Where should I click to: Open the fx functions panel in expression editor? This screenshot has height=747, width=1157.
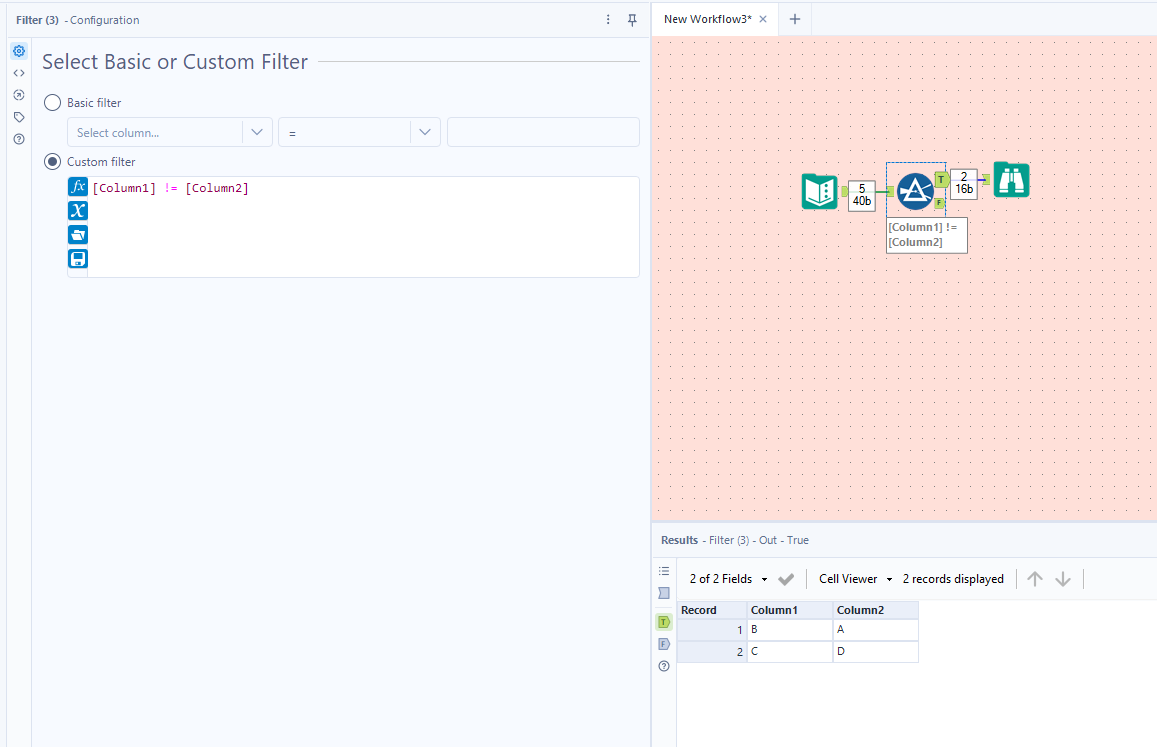[x=77, y=186]
